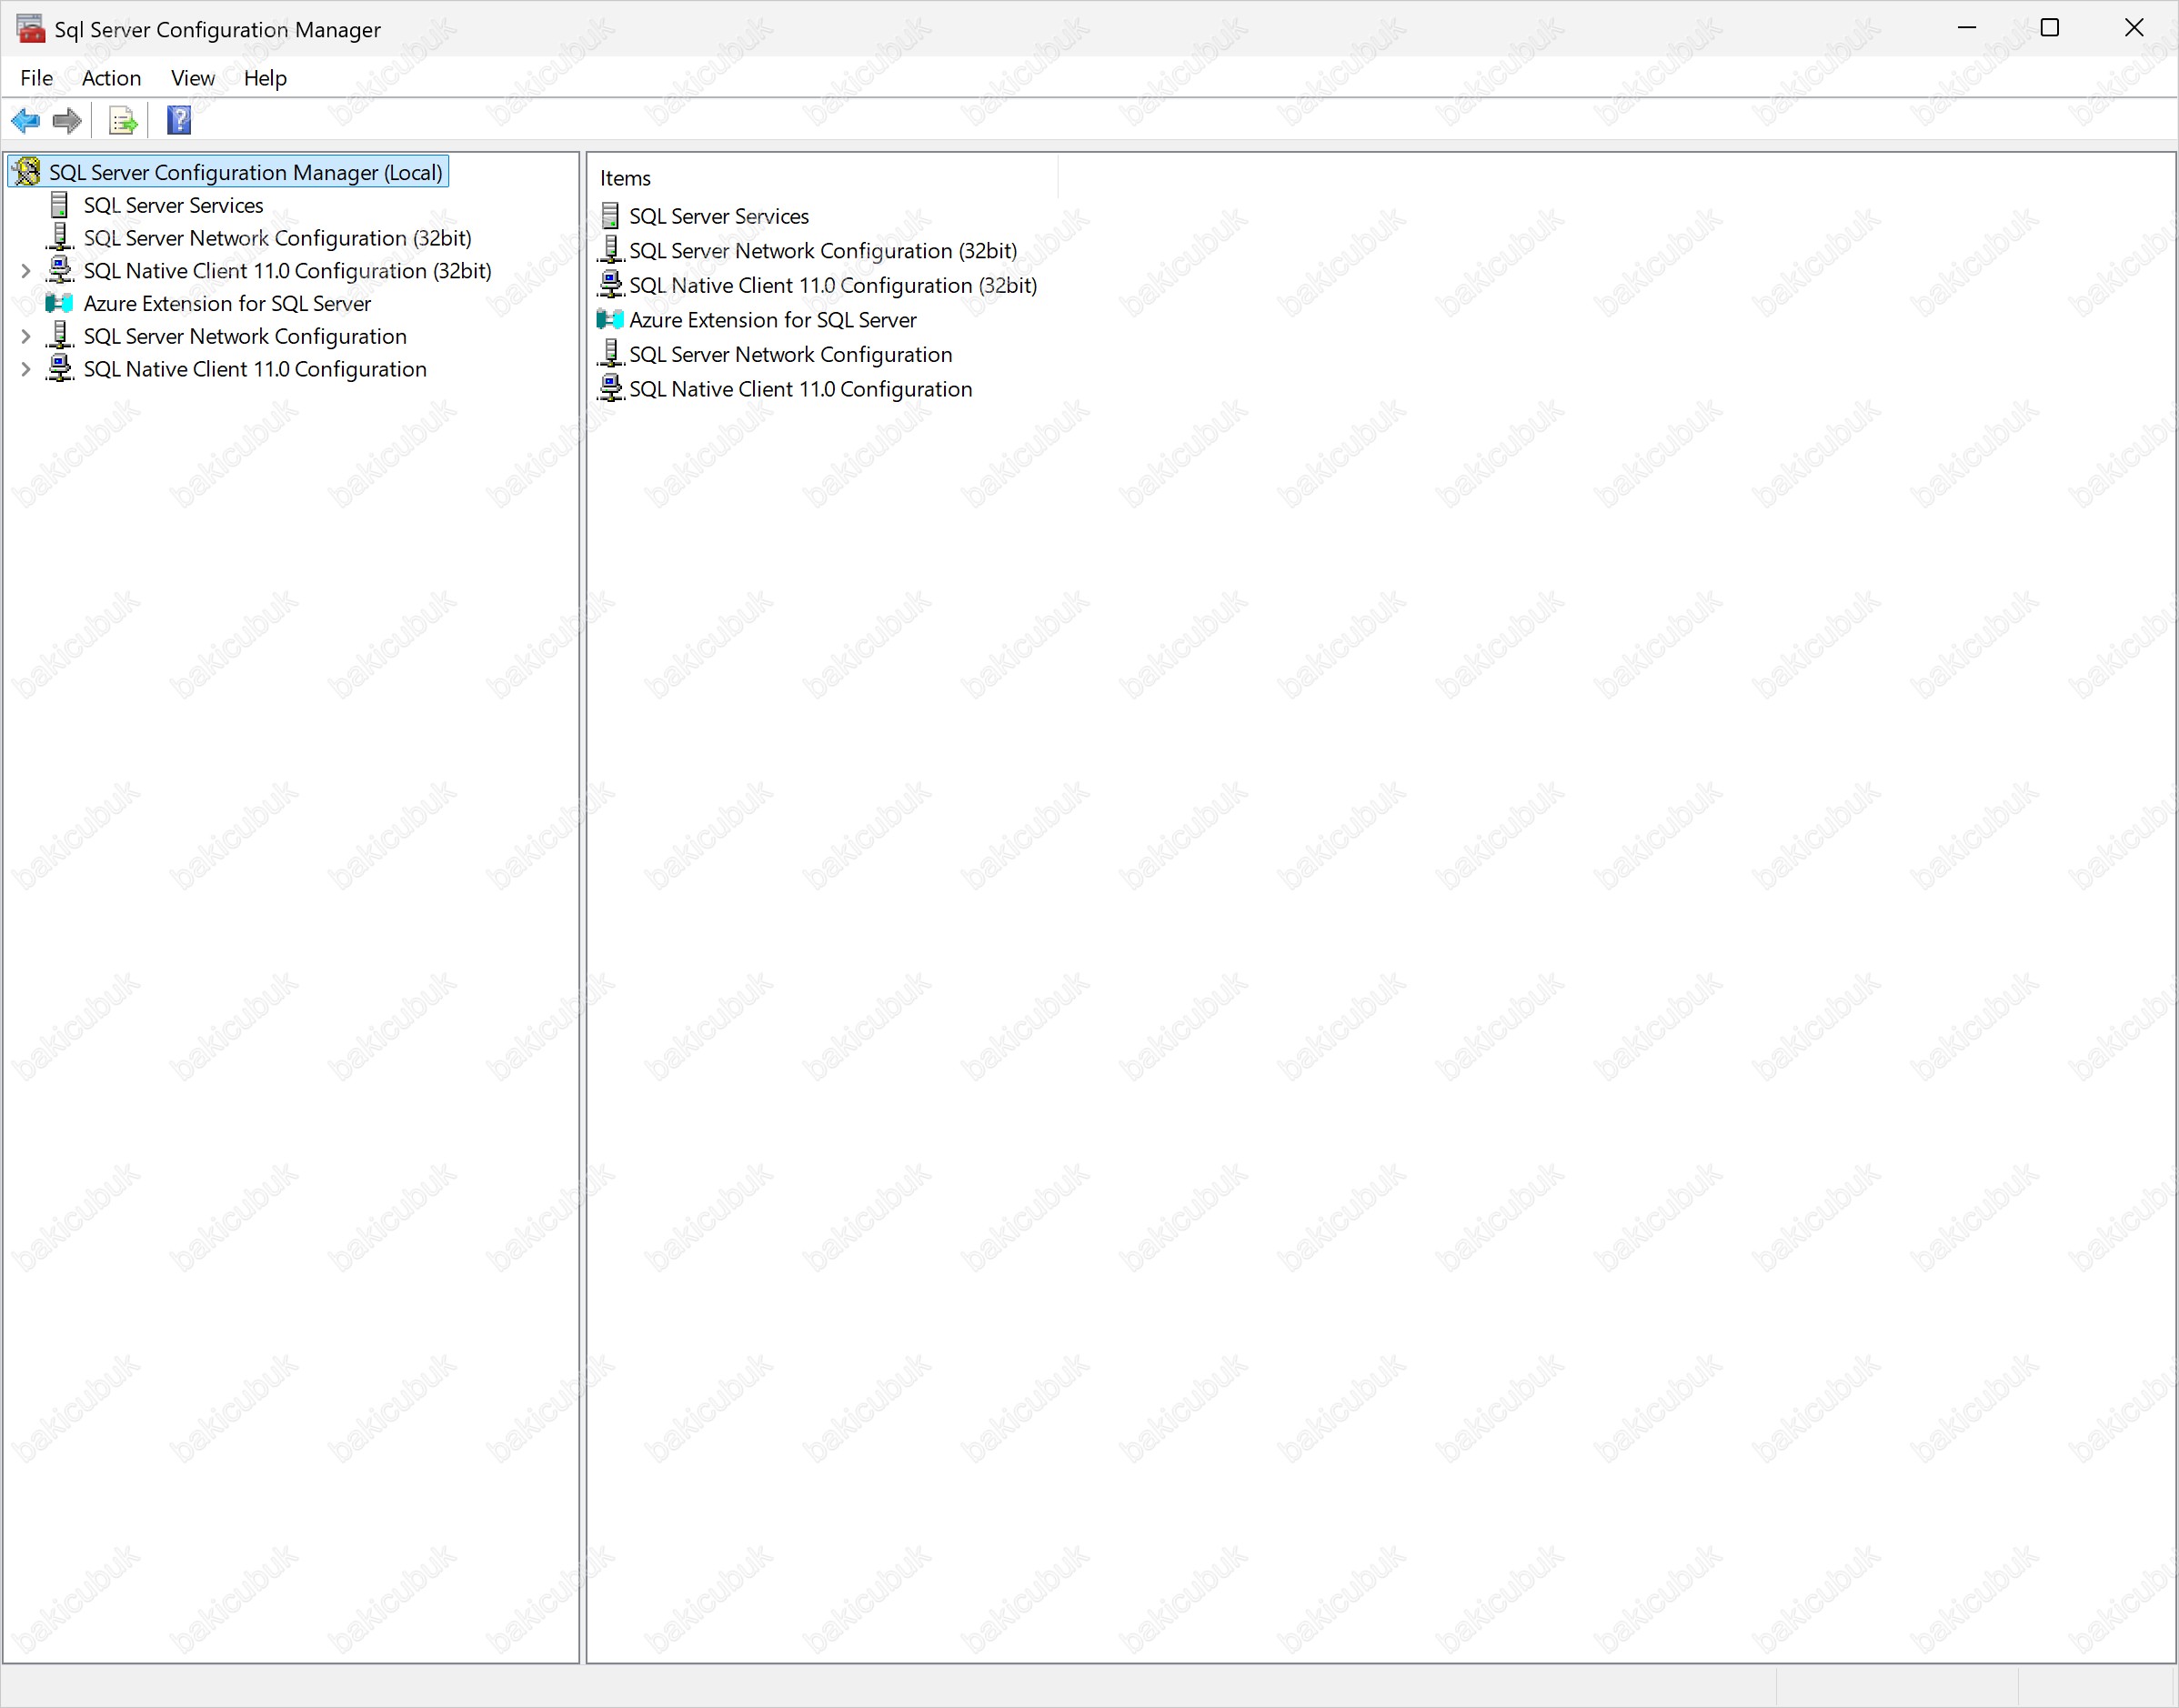Open the Help menu
2179x1708 pixels.
tap(265, 78)
